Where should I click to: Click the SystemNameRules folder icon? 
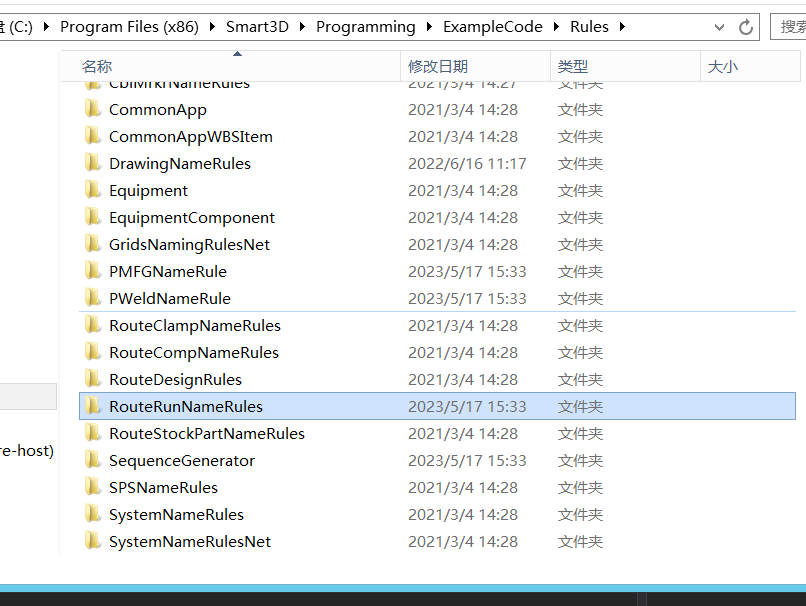pyautogui.click(x=93, y=514)
